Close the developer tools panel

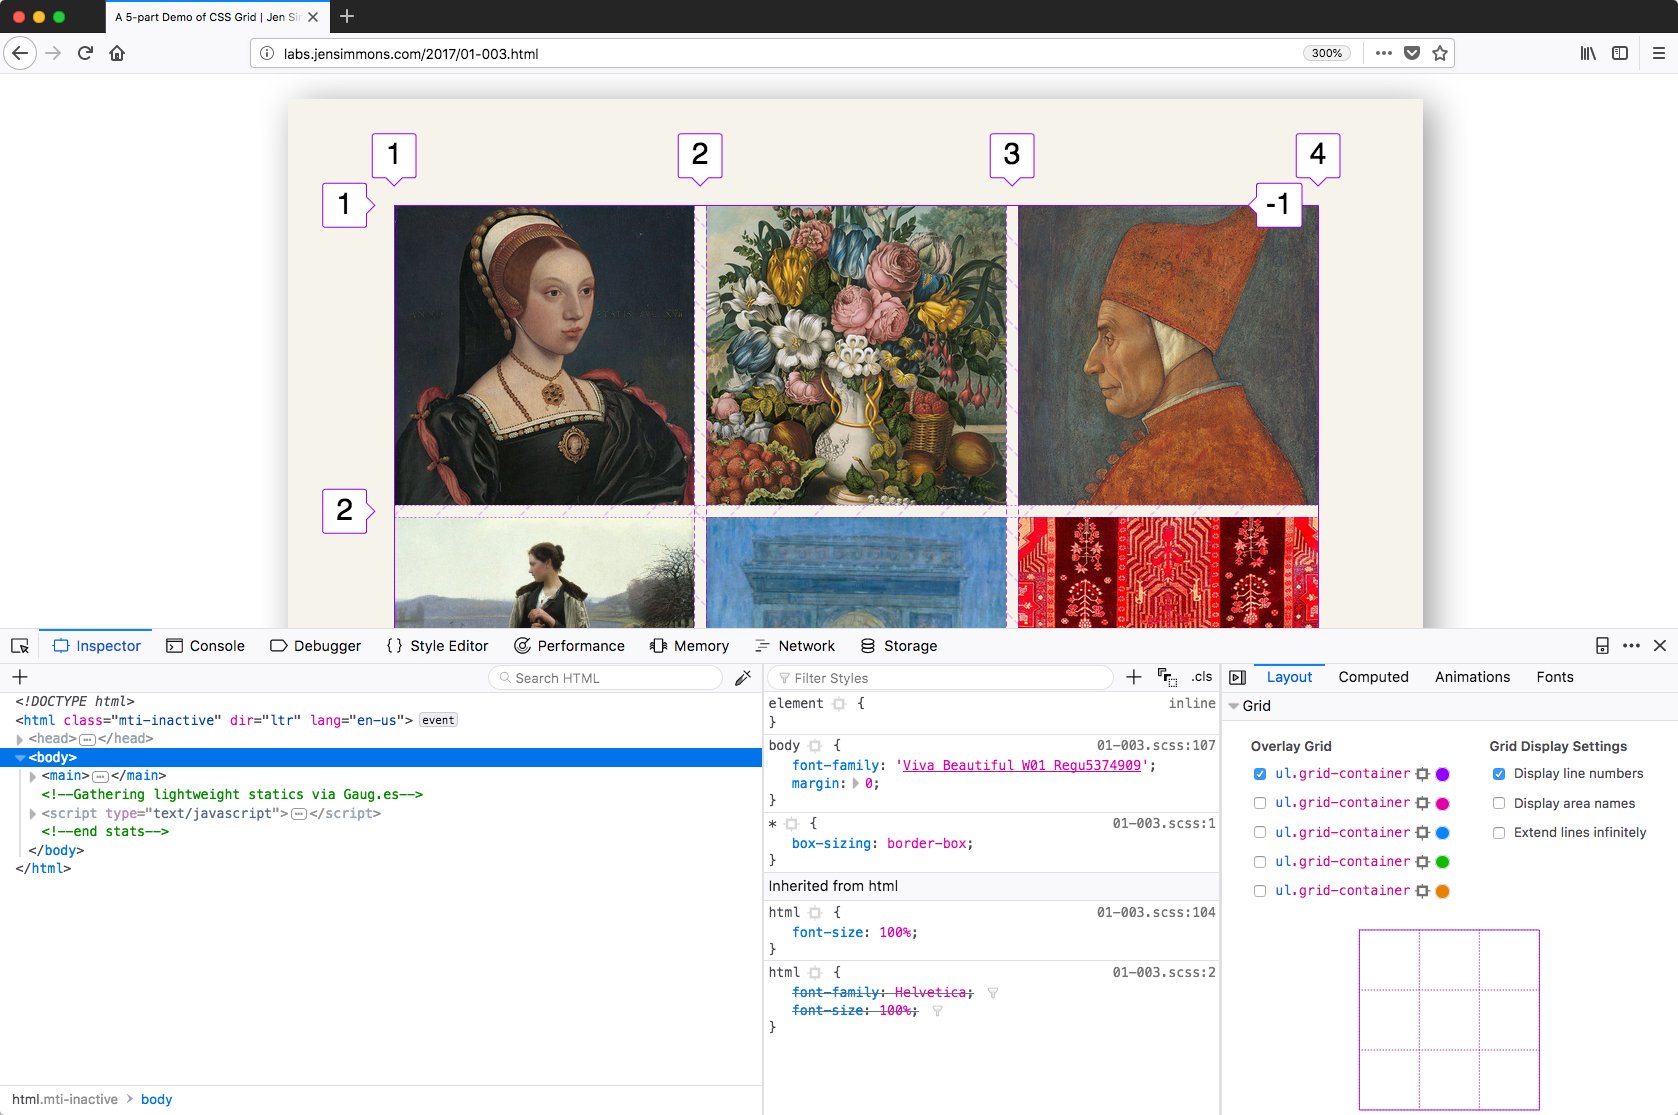coord(1660,646)
